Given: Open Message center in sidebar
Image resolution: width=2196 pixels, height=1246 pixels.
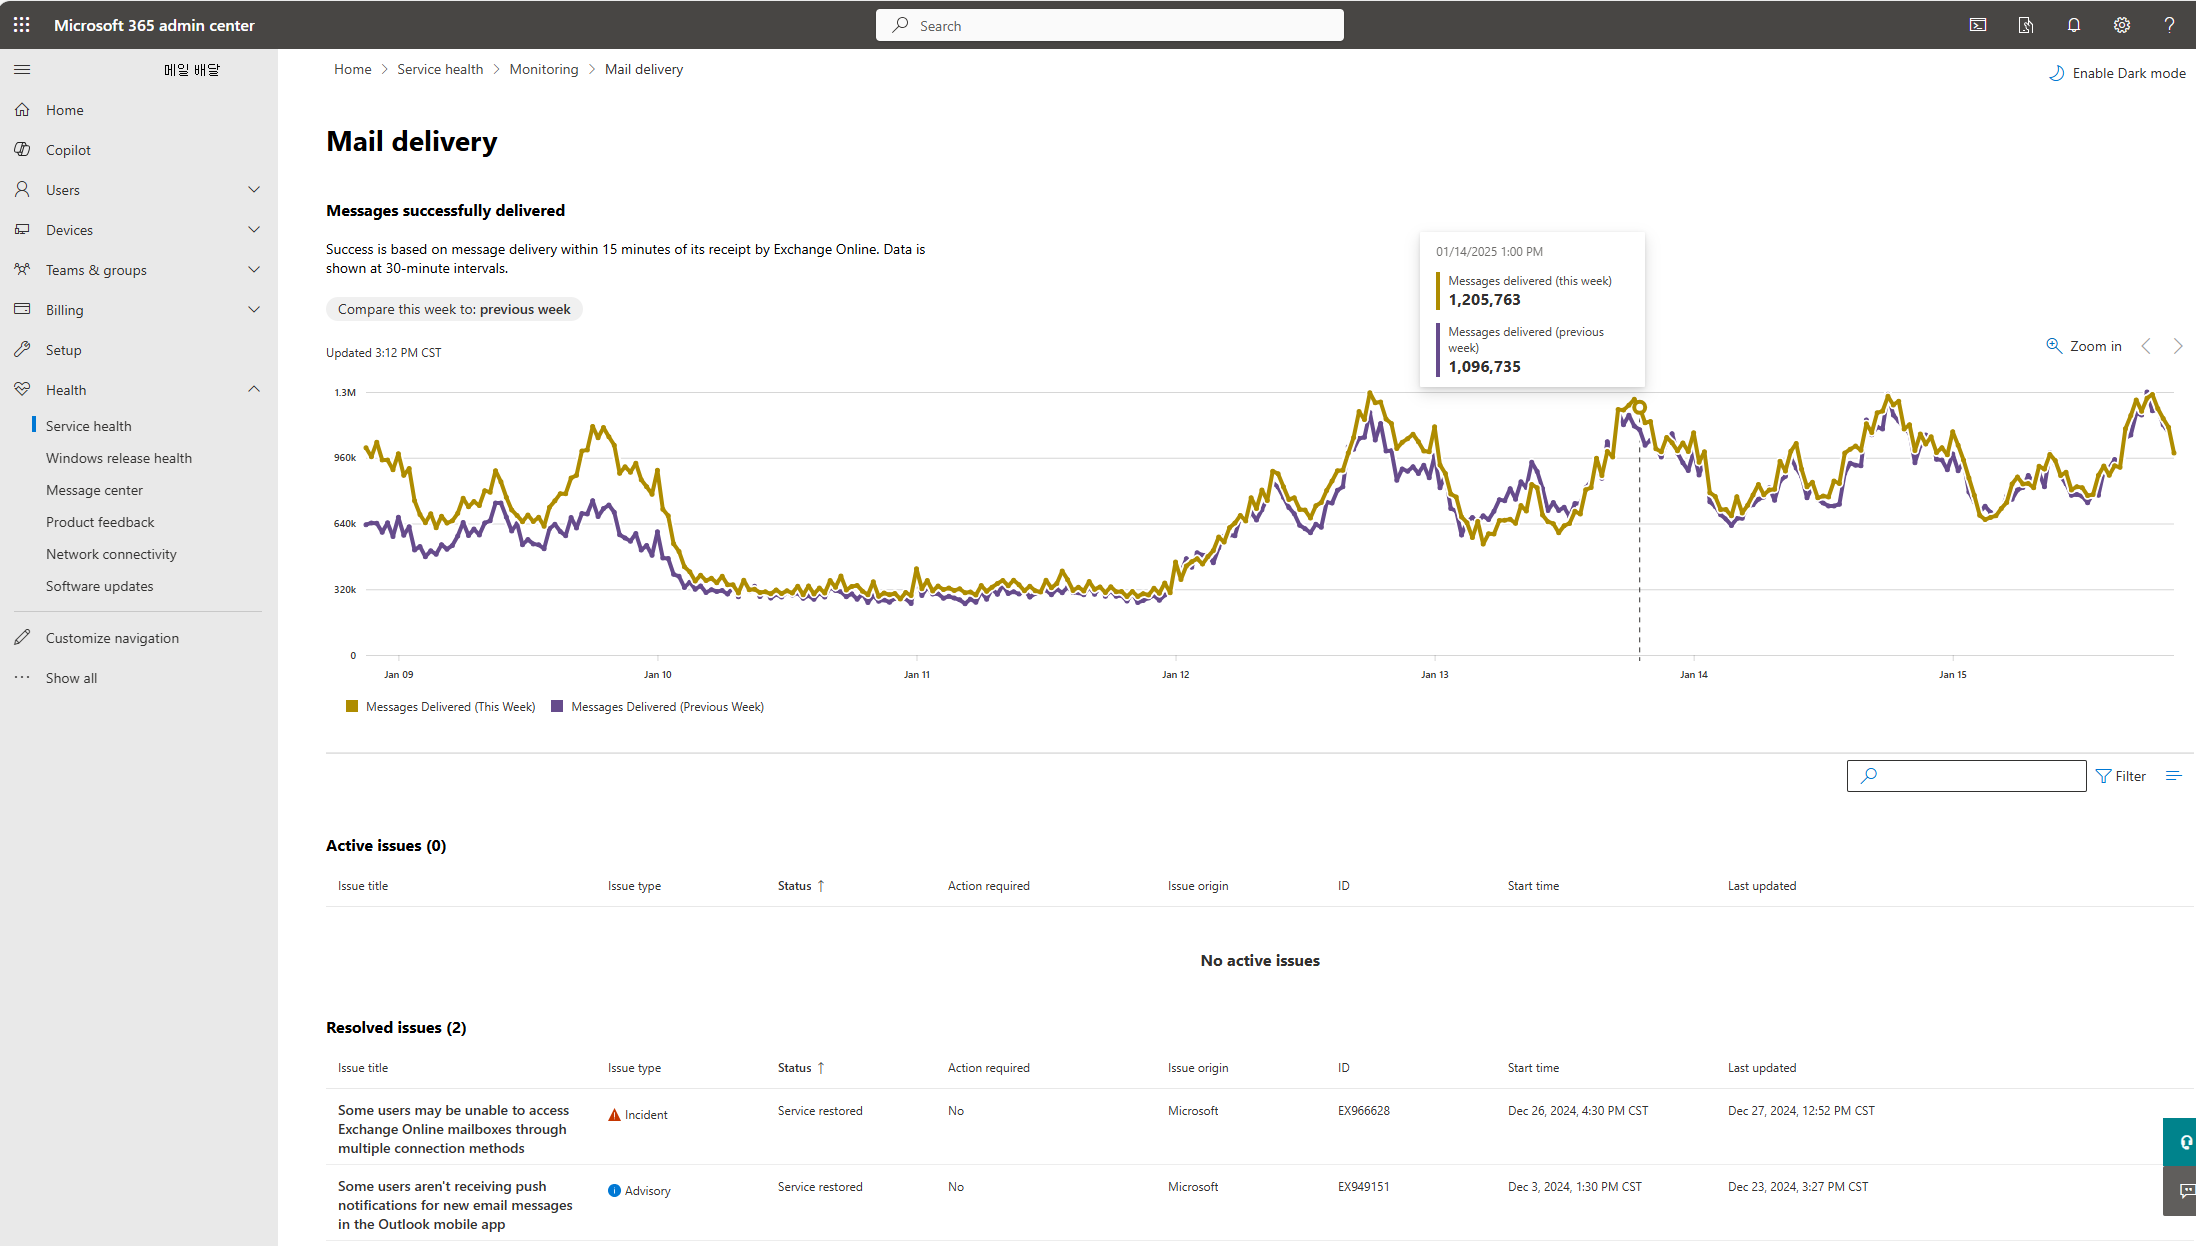Looking at the screenshot, I should pyautogui.click(x=94, y=490).
